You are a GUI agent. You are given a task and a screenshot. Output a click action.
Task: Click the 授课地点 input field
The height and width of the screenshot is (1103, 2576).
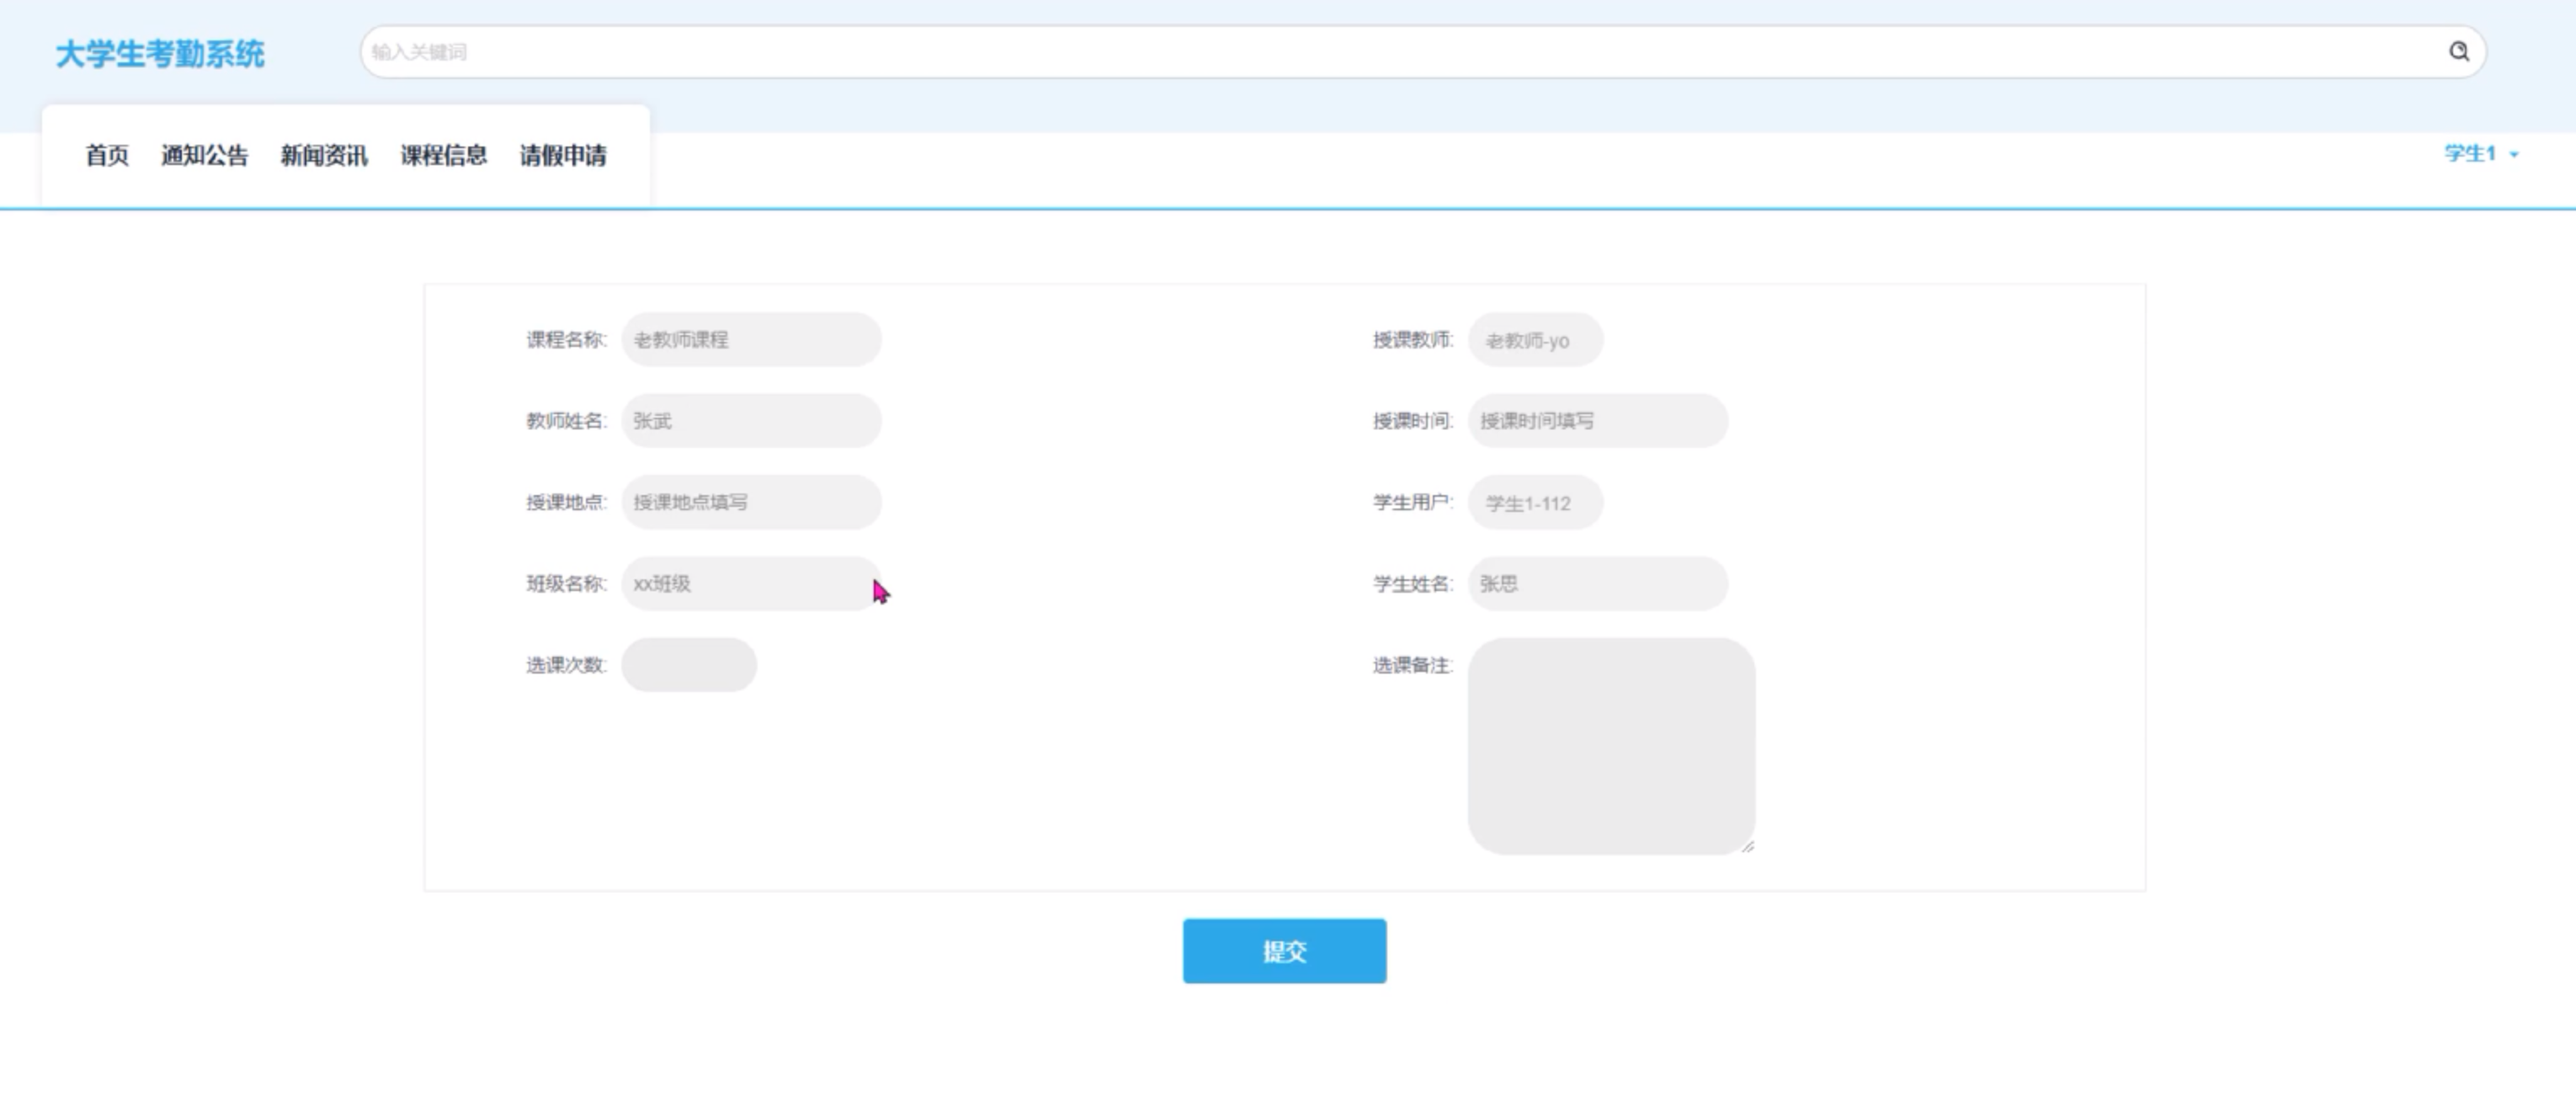[751, 502]
